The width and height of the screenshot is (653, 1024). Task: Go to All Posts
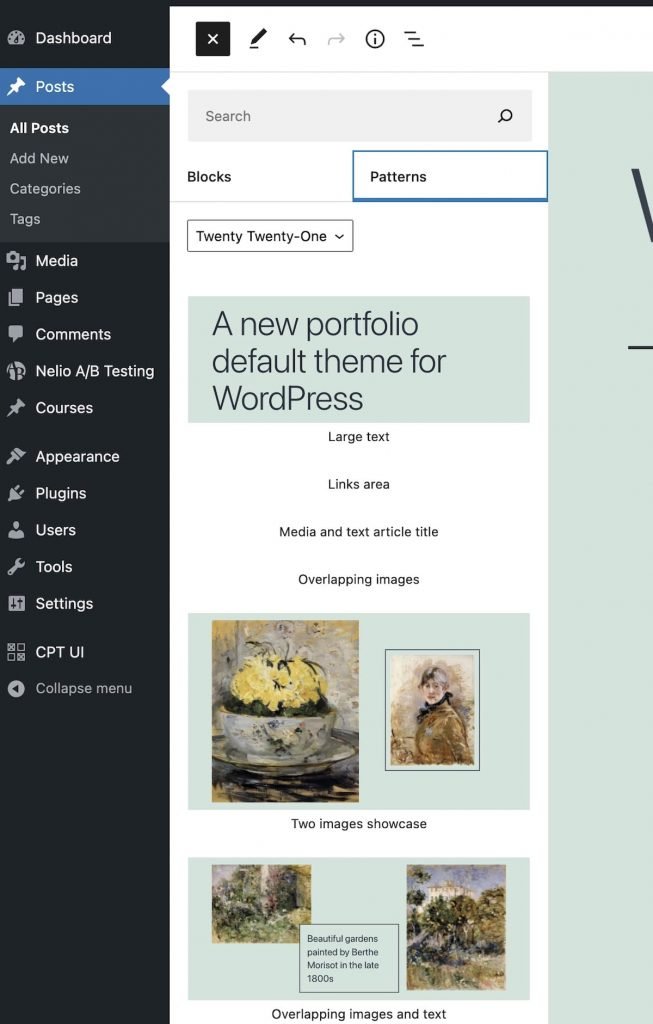[39, 128]
